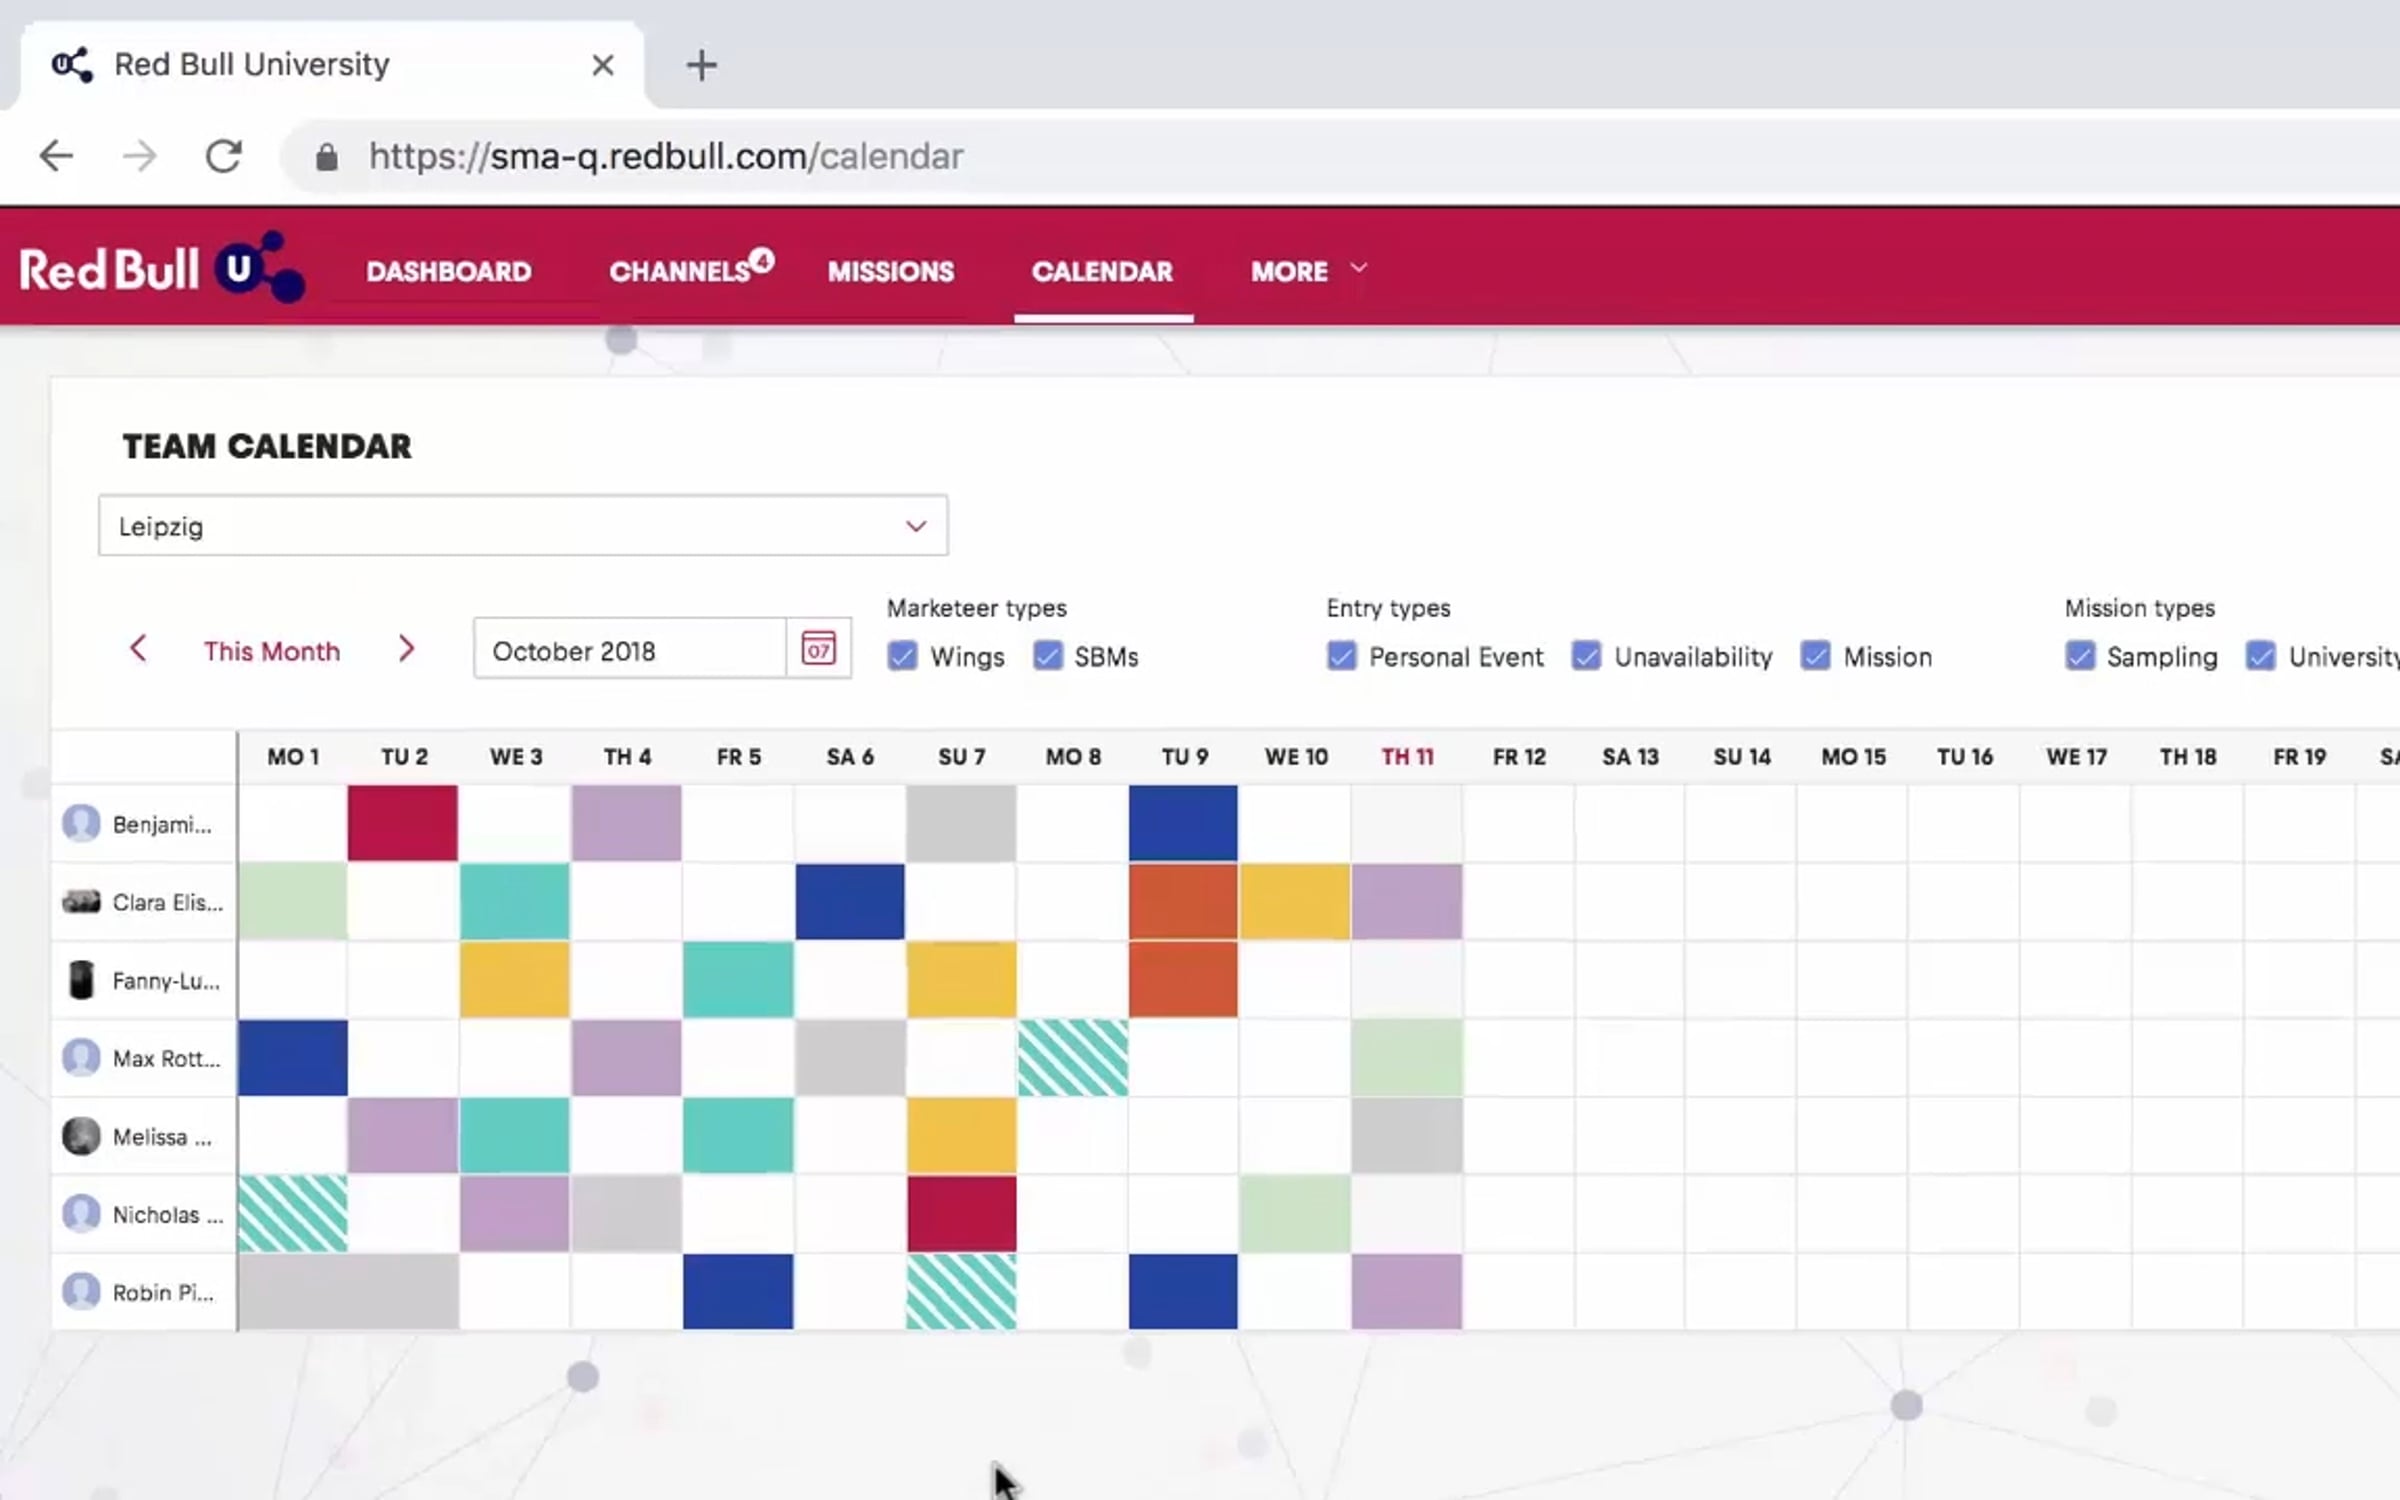The height and width of the screenshot is (1500, 2400).
Task: Click the Channels notification badge
Action: [x=762, y=261]
